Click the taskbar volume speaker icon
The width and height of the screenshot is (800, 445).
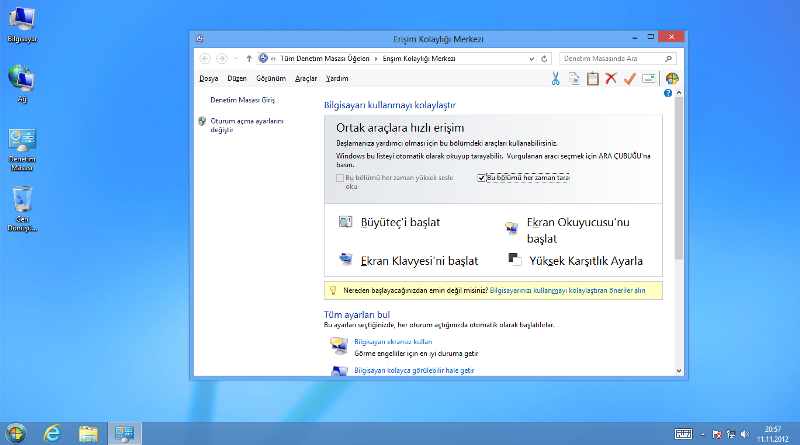pos(745,434)
